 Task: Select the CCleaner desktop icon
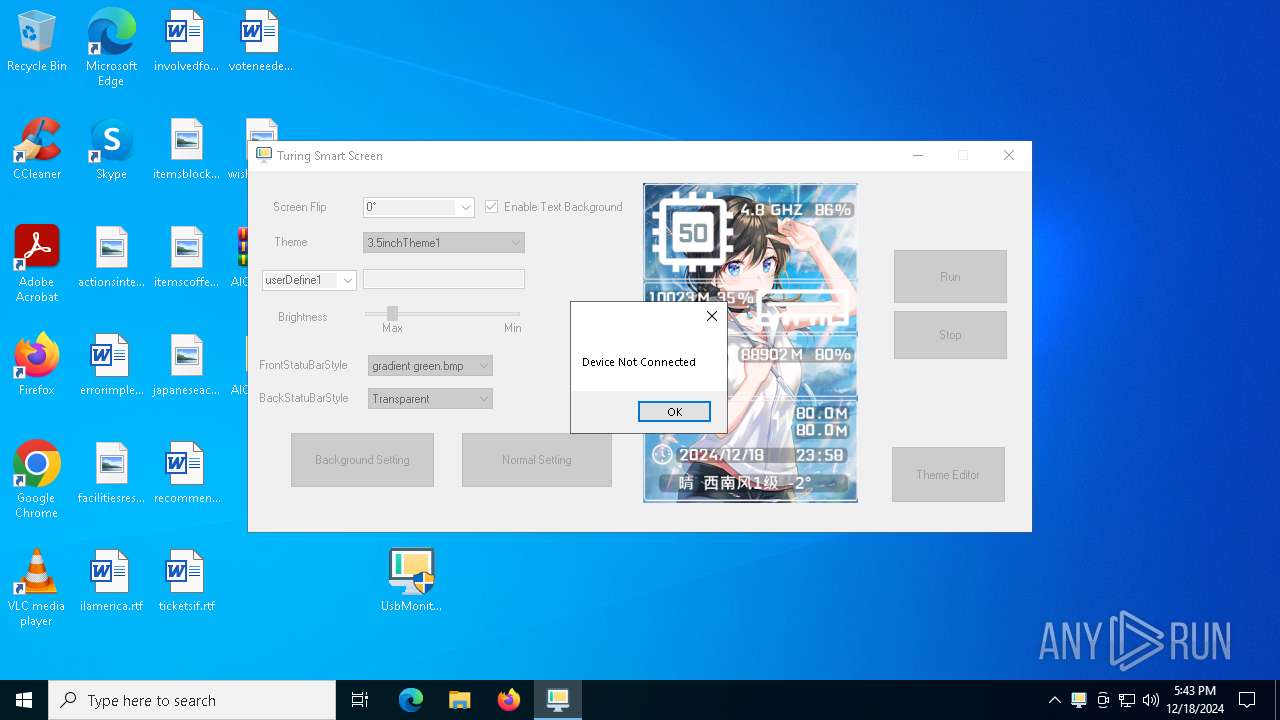[x=37, y=149]
